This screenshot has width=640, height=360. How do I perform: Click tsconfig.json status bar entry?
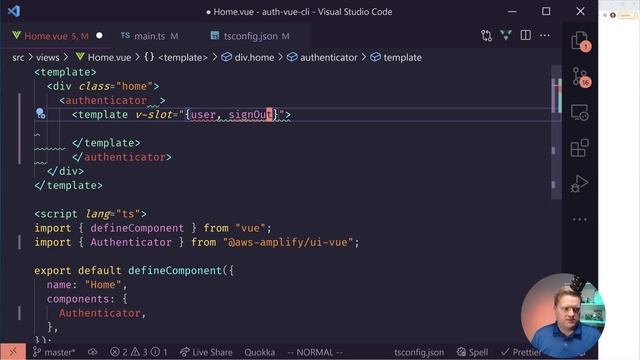419,352
